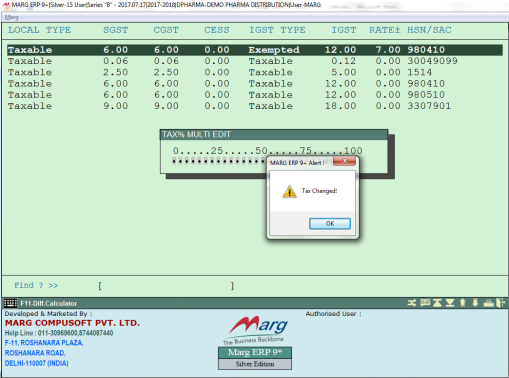Click the shuffle arrows icon in the bottom bar
Screen dimensions: 509x378
(x=412, y=303)
